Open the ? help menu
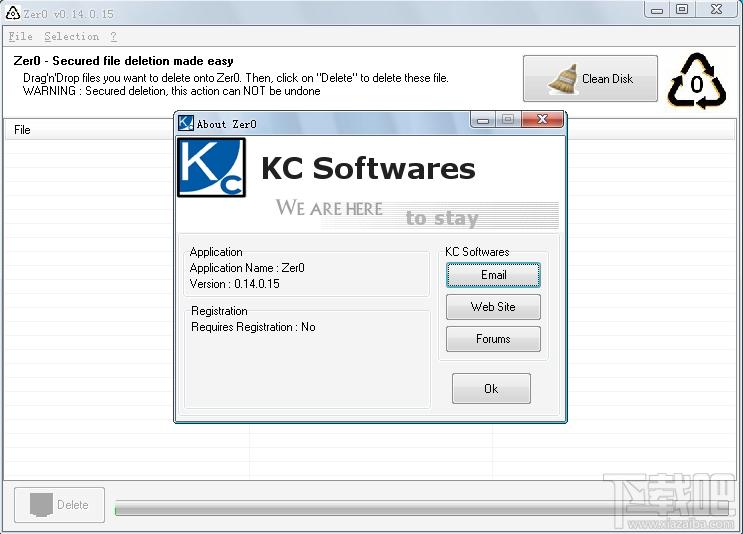Viewport: 743px width, 534px height. pos(113,36)
